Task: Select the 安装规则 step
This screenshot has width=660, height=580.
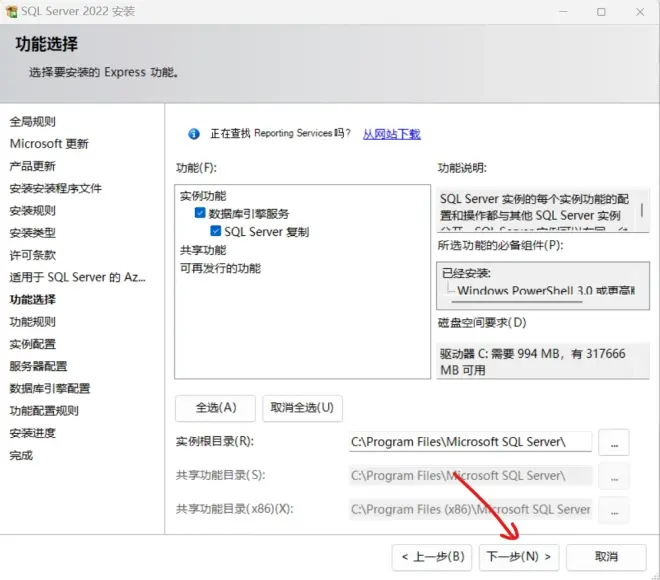Action: 32,210
